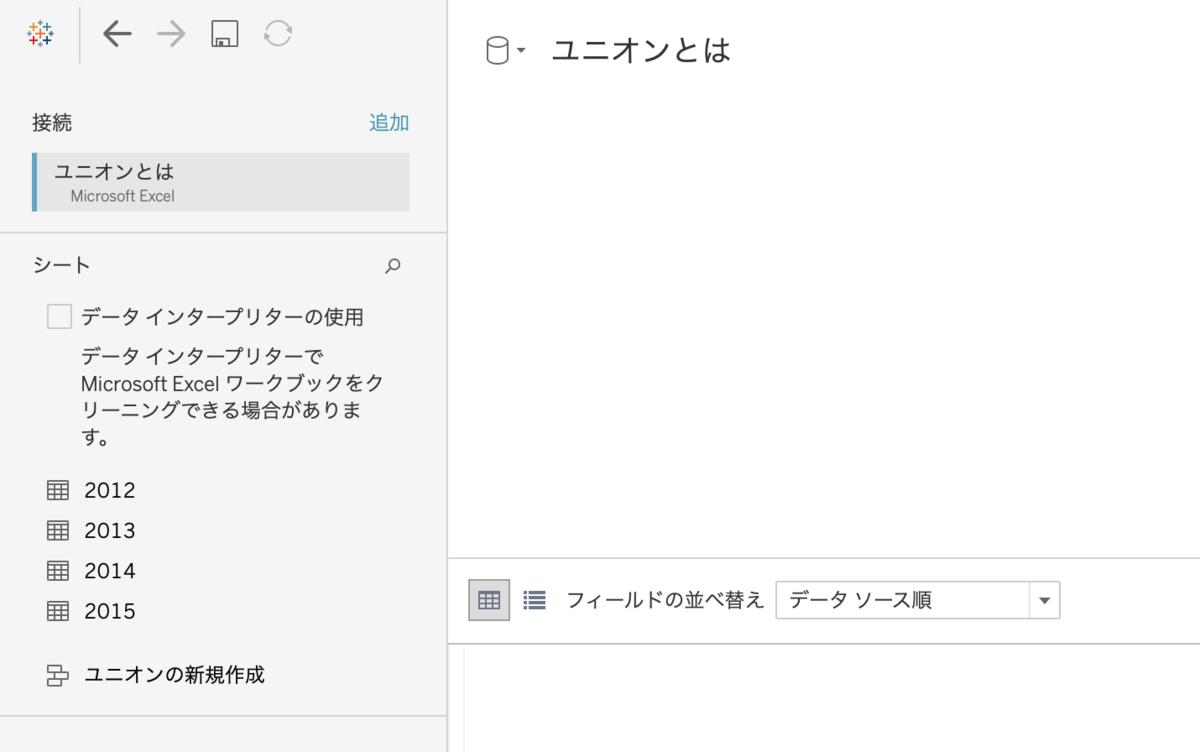1200x752 pixels.
Task: Select the 2015 sheet
Action: (x=110, y=610)
